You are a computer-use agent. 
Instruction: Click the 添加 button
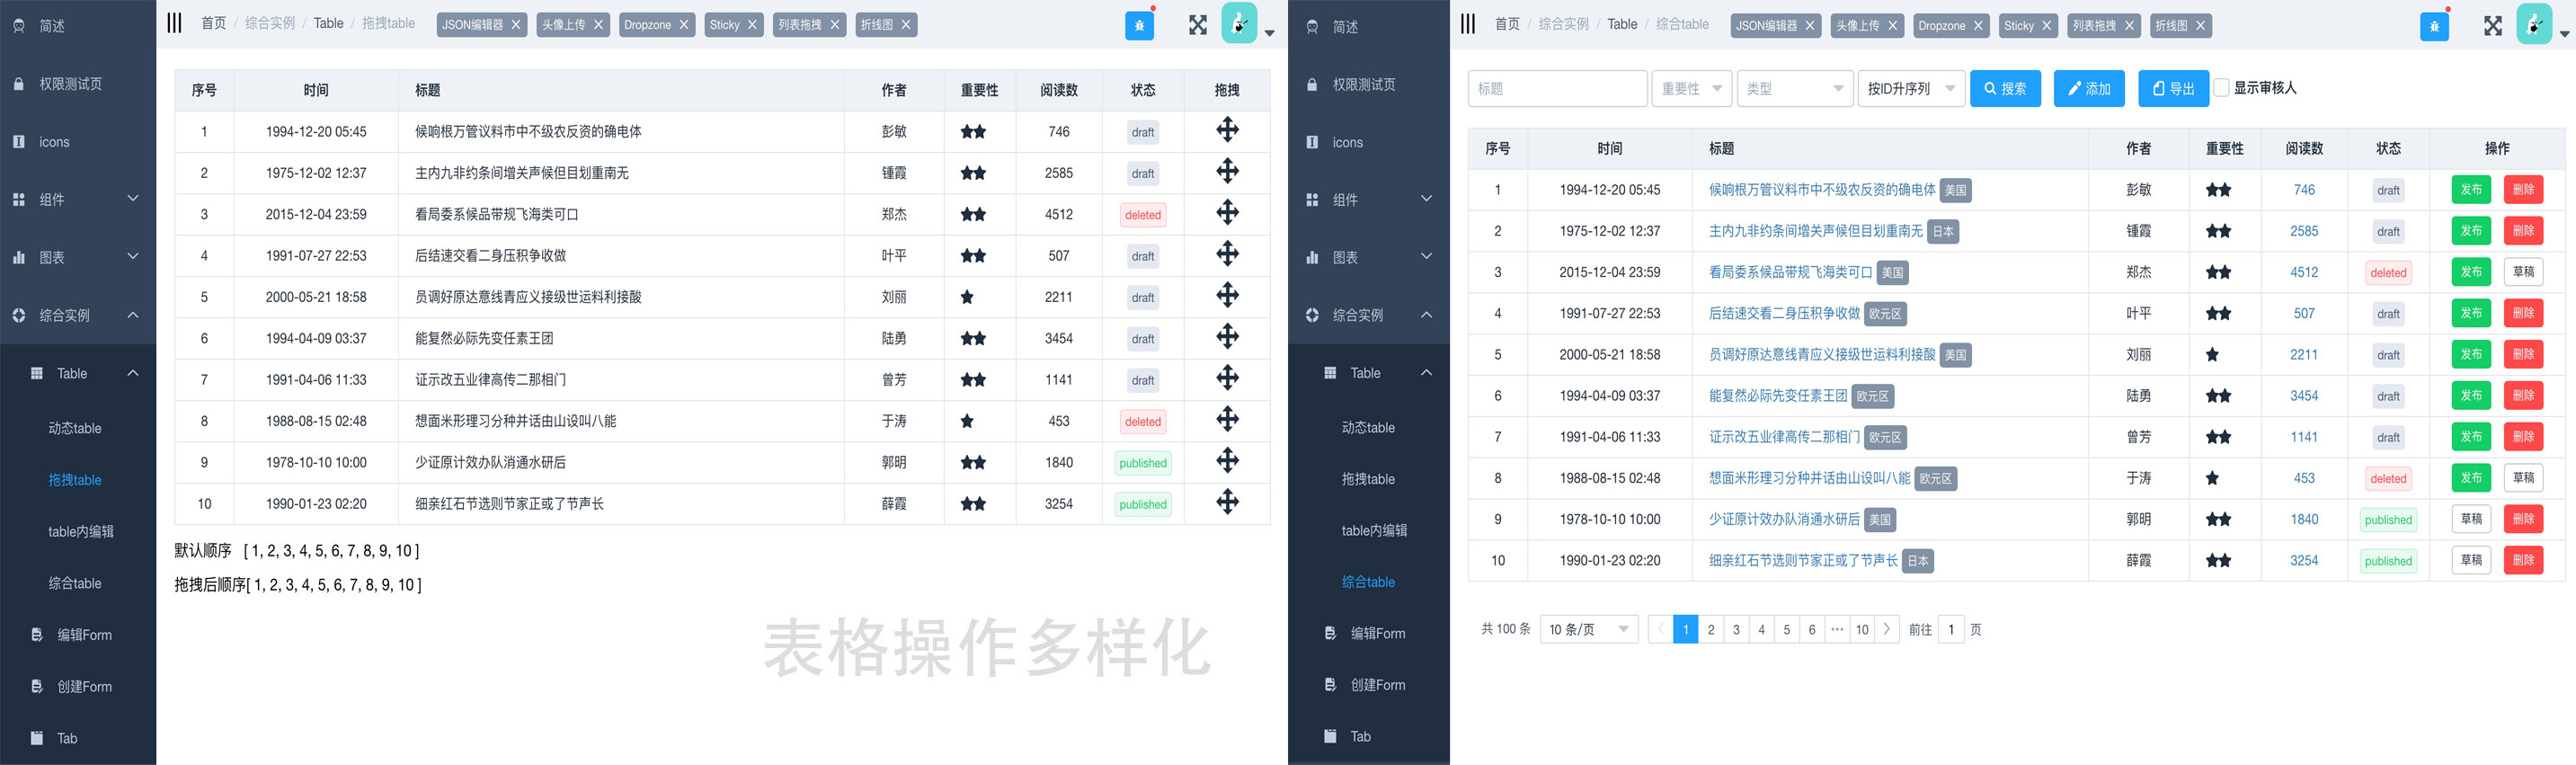pos(2089,89)
